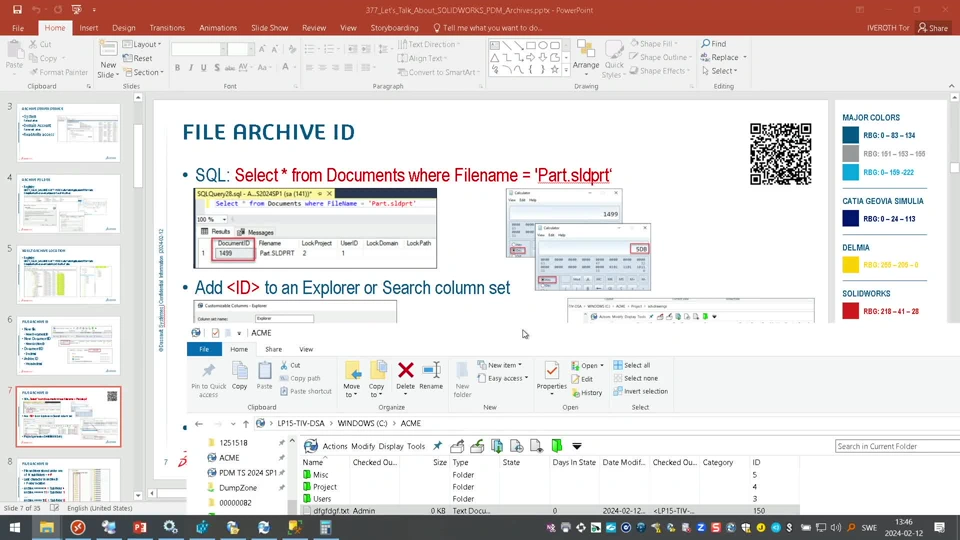This screenshot has height=540, width=960.
Task: Open PowerPoint from the taskbar
Action: 140,527
